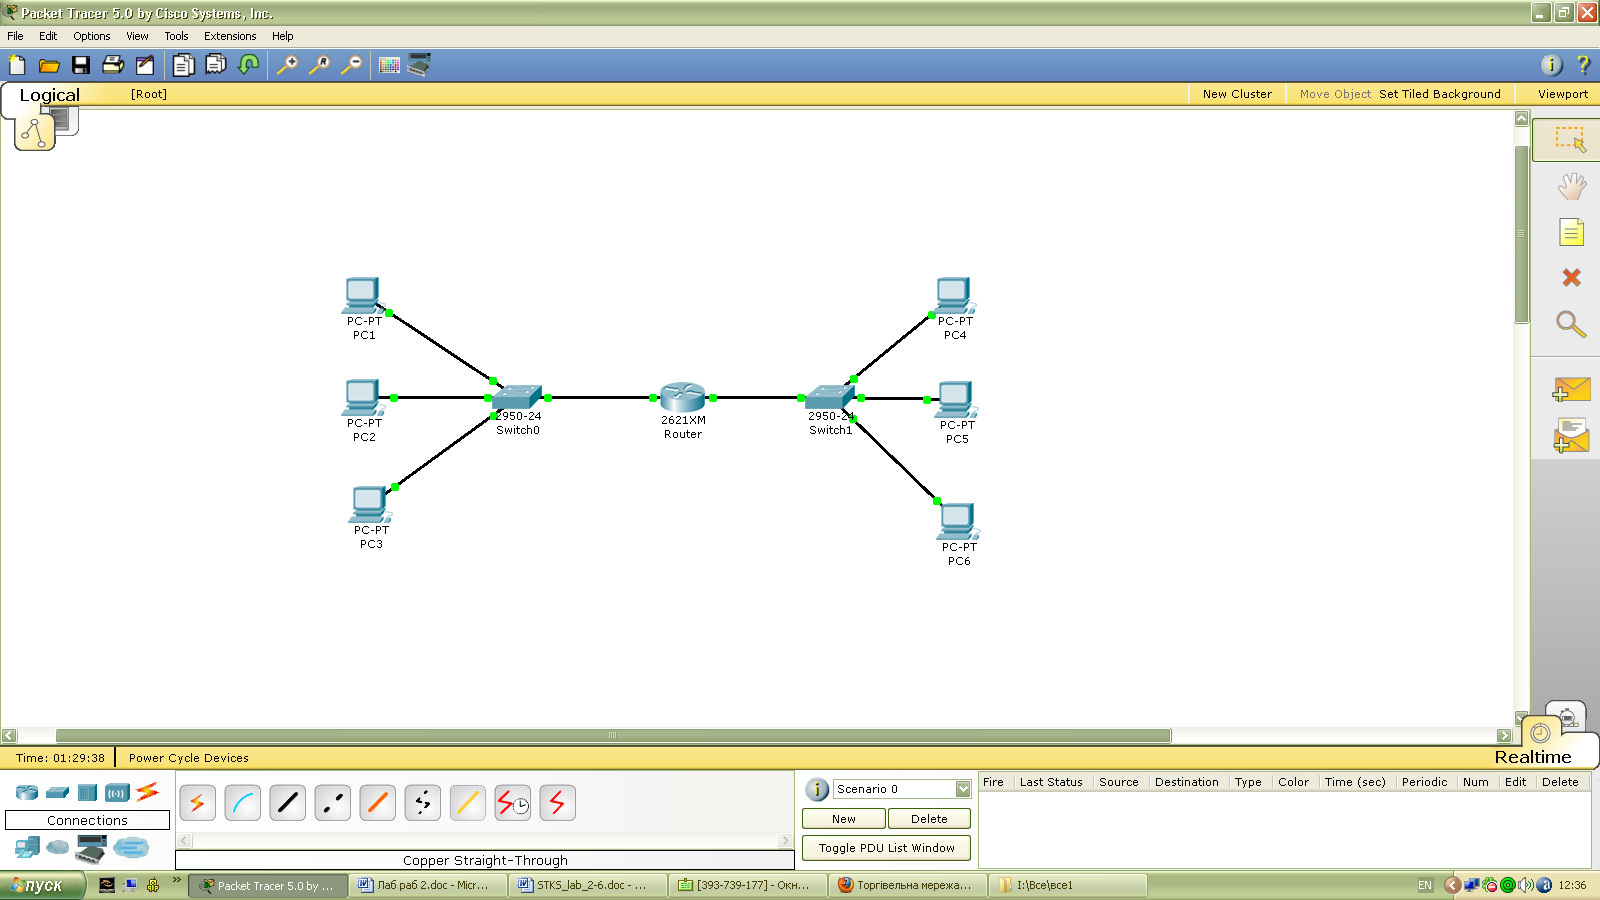Viewport: 1600px width, 900px height.
Task: Switch to the Logical workspace tab
Action: coord(50,95)
